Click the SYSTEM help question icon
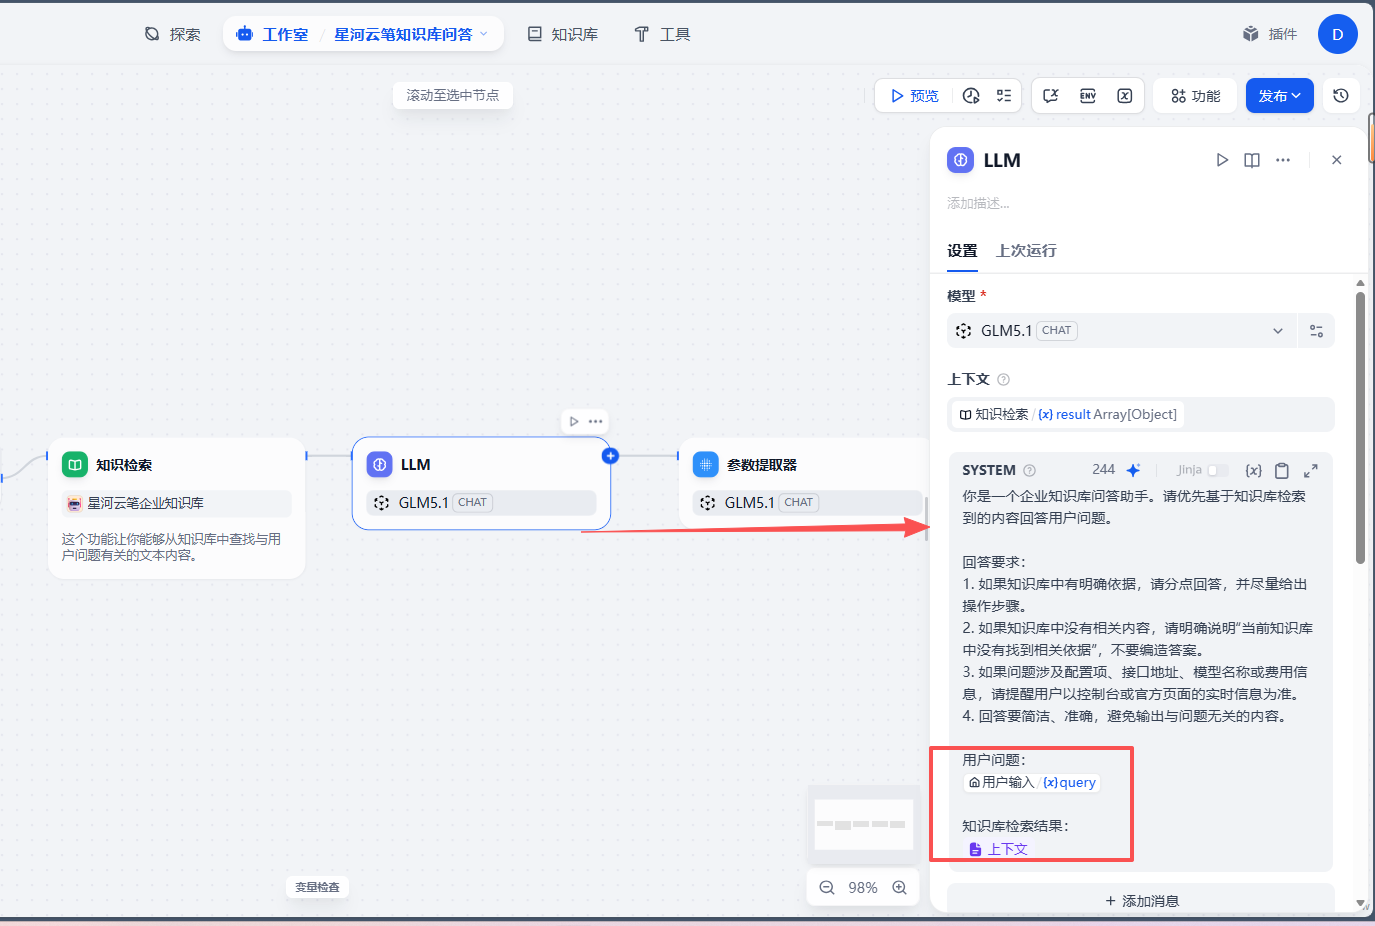This screenshot has height=926, width=1375. tap(1029, 470)
